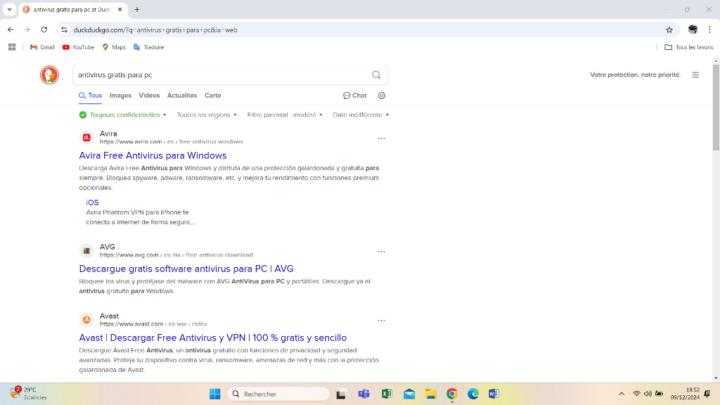Bookmark this page with the star icon

(669, 30)
